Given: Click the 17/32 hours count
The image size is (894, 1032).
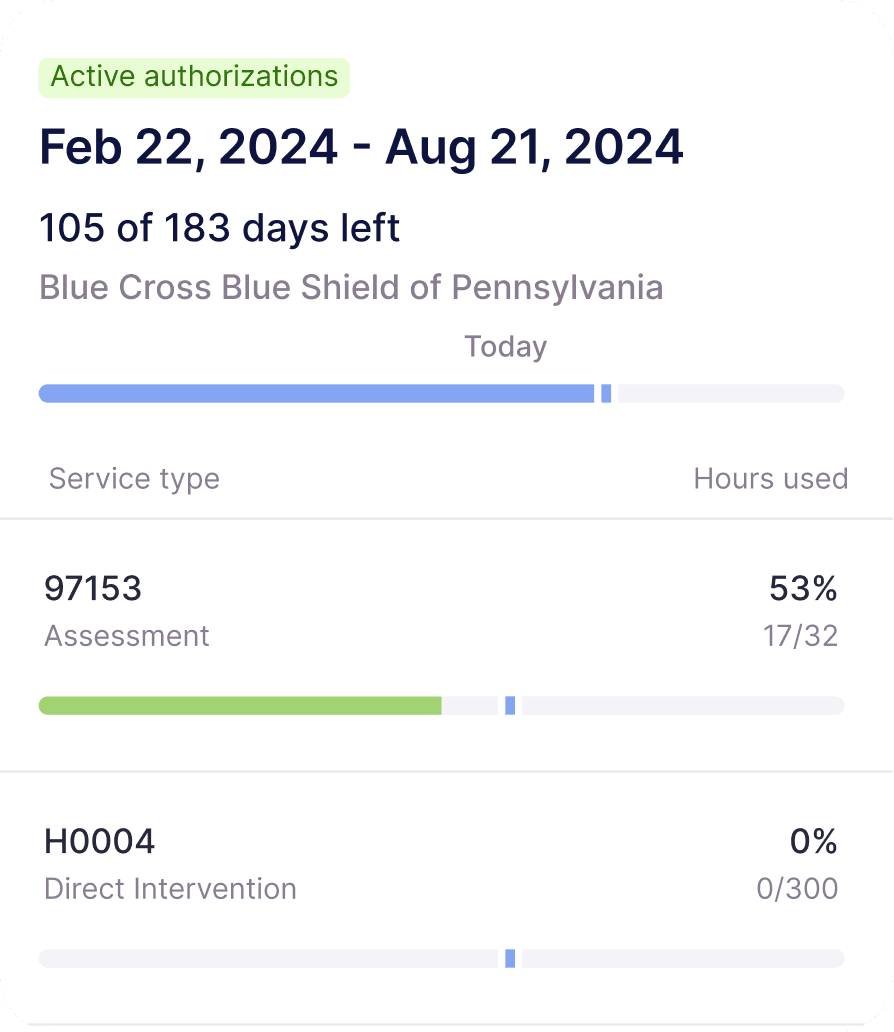Looking at the screenshot, I should [801, 636].
